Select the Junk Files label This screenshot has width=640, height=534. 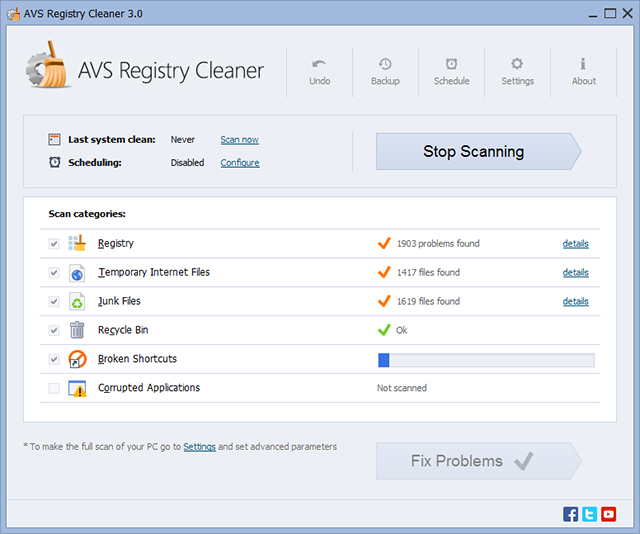tap(119, 301)
